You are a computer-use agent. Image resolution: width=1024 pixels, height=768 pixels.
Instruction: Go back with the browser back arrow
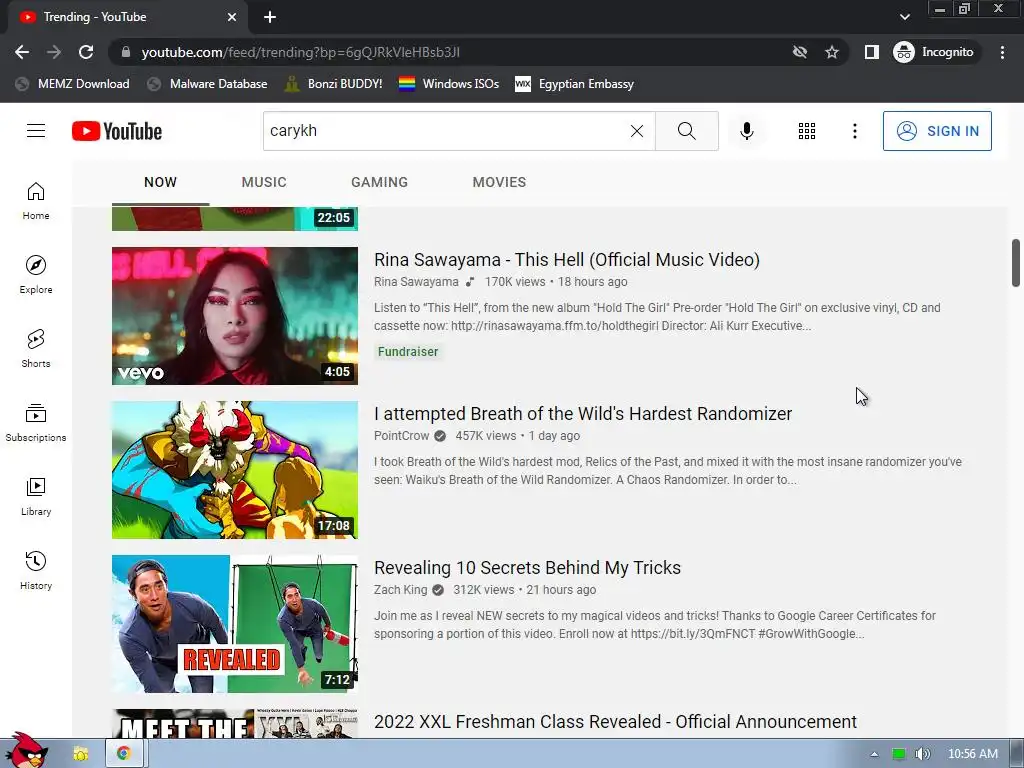click(22, 52)
